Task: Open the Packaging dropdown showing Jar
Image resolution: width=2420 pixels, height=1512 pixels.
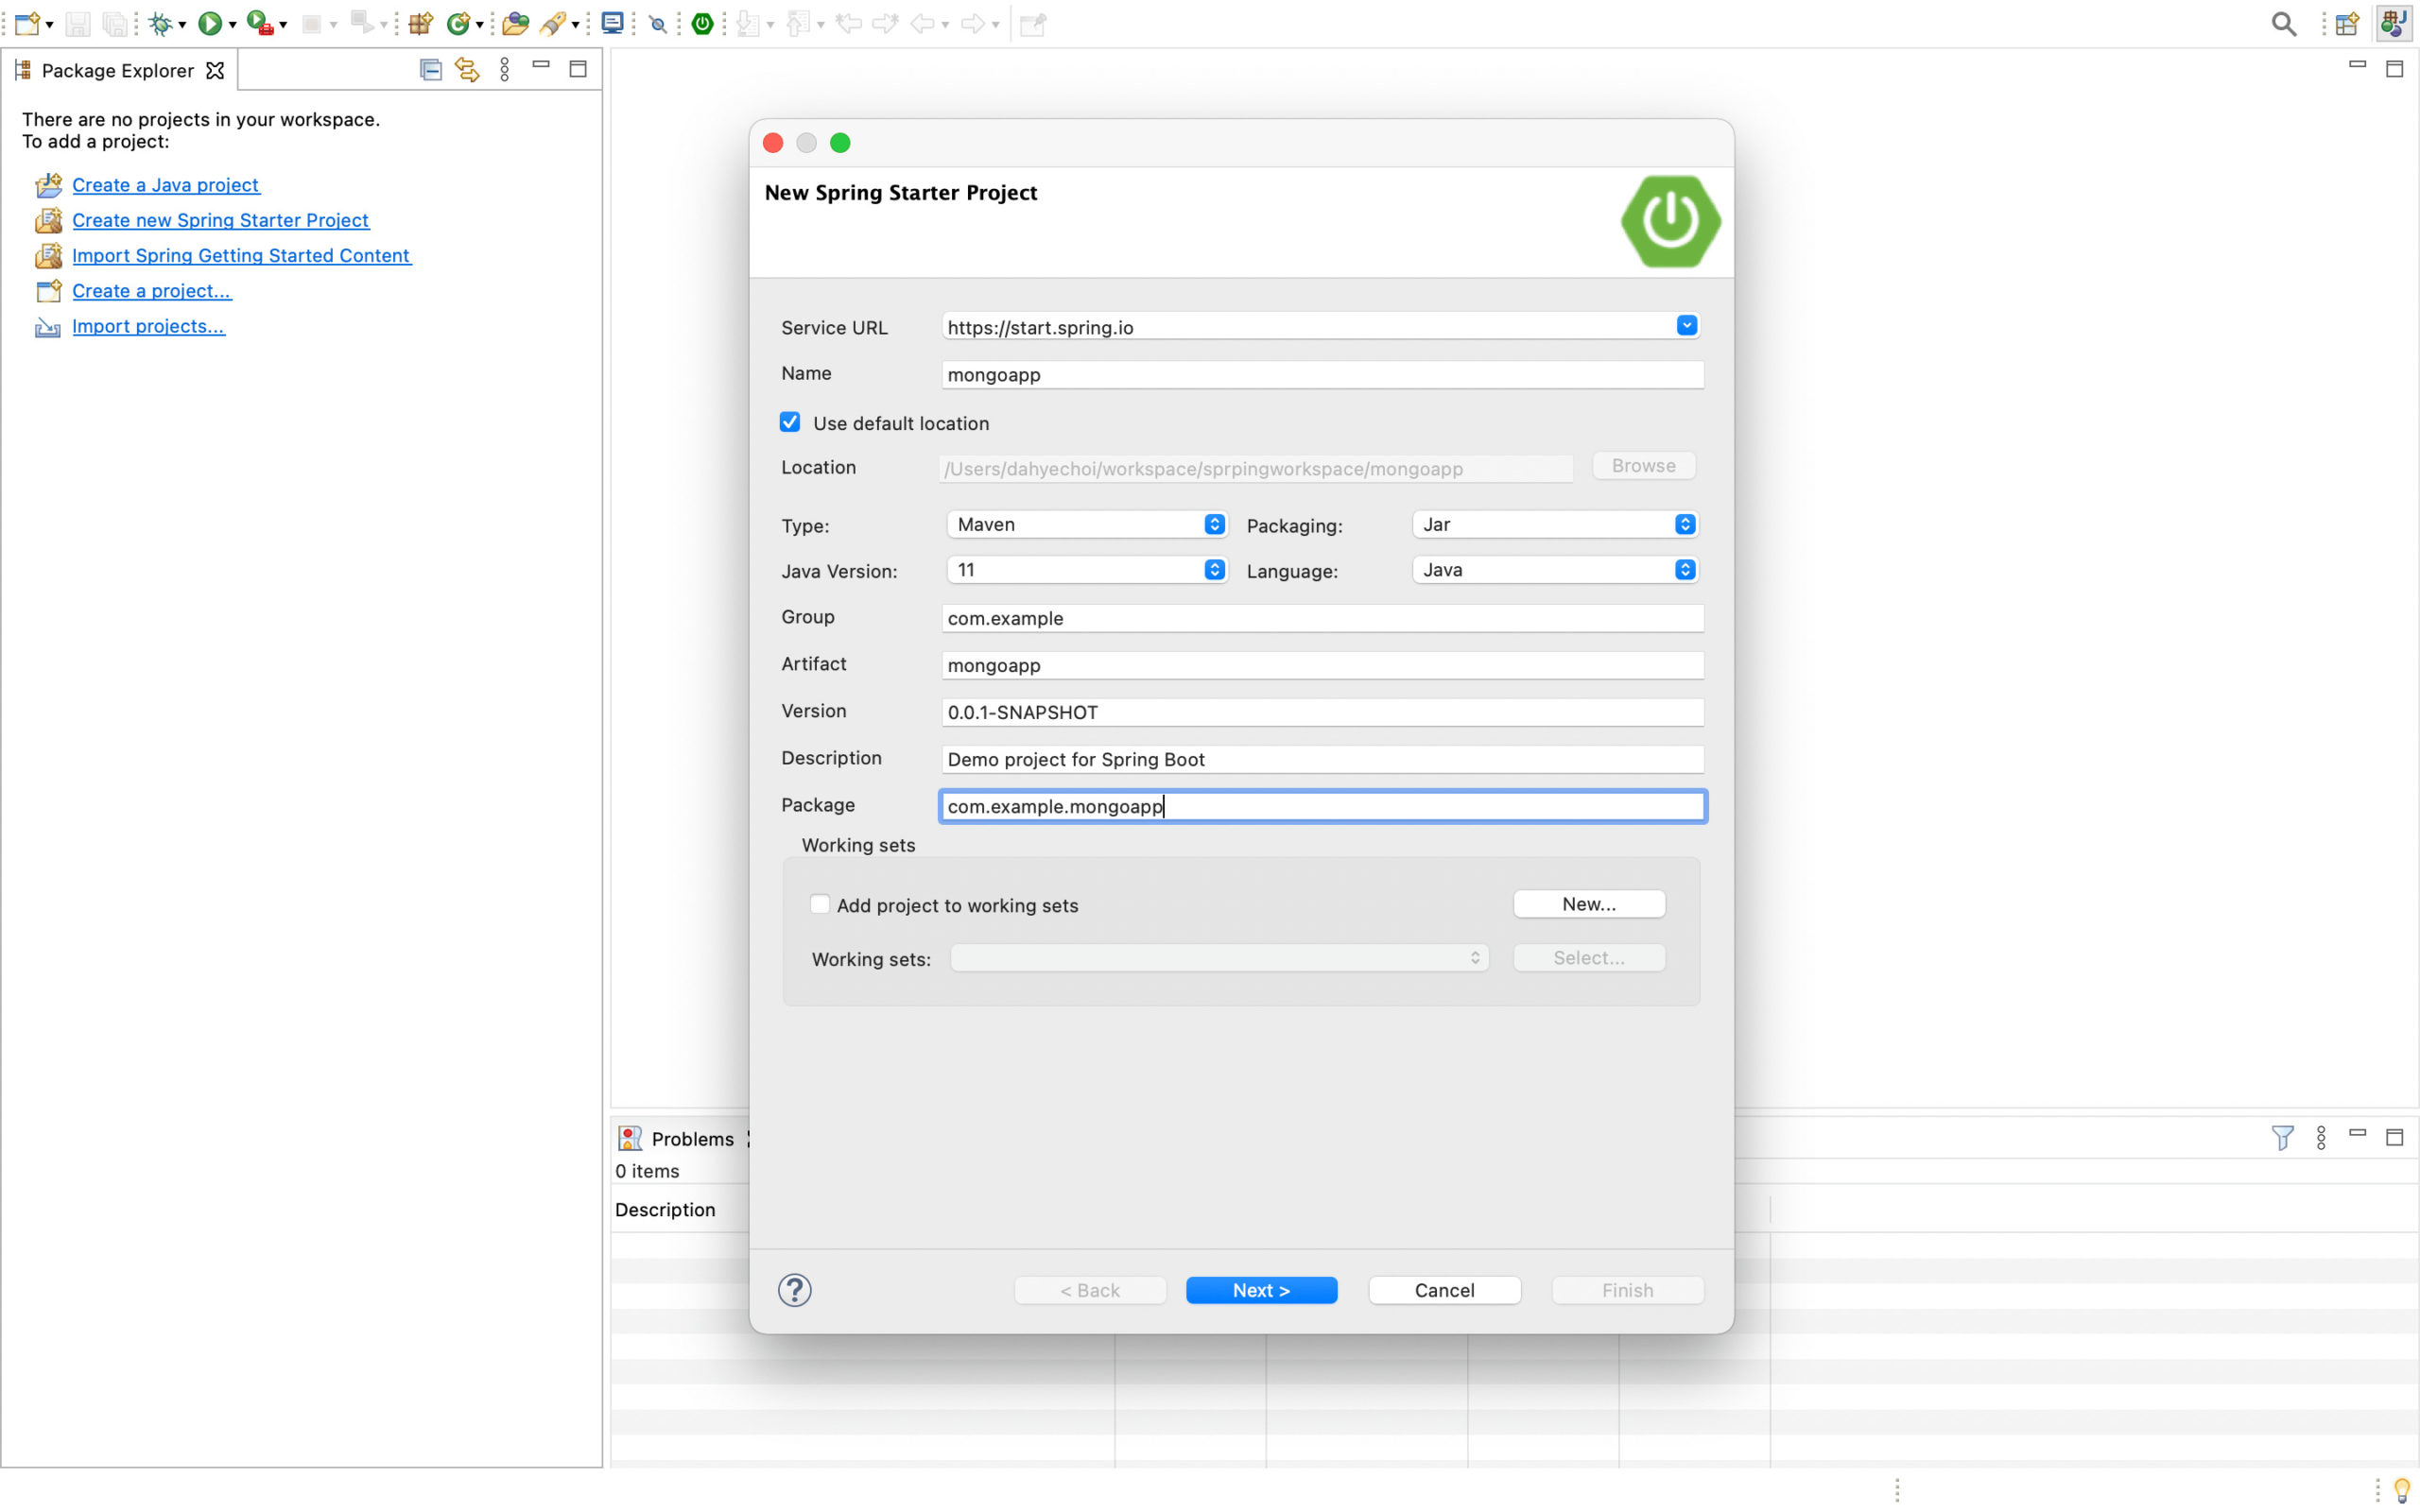Action: 1555,524
